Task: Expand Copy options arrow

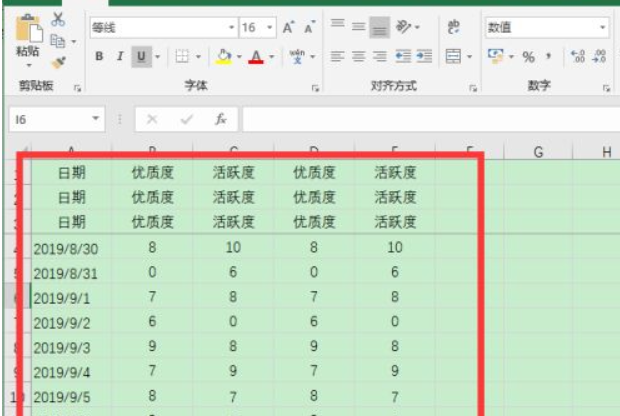Action: 74,41
